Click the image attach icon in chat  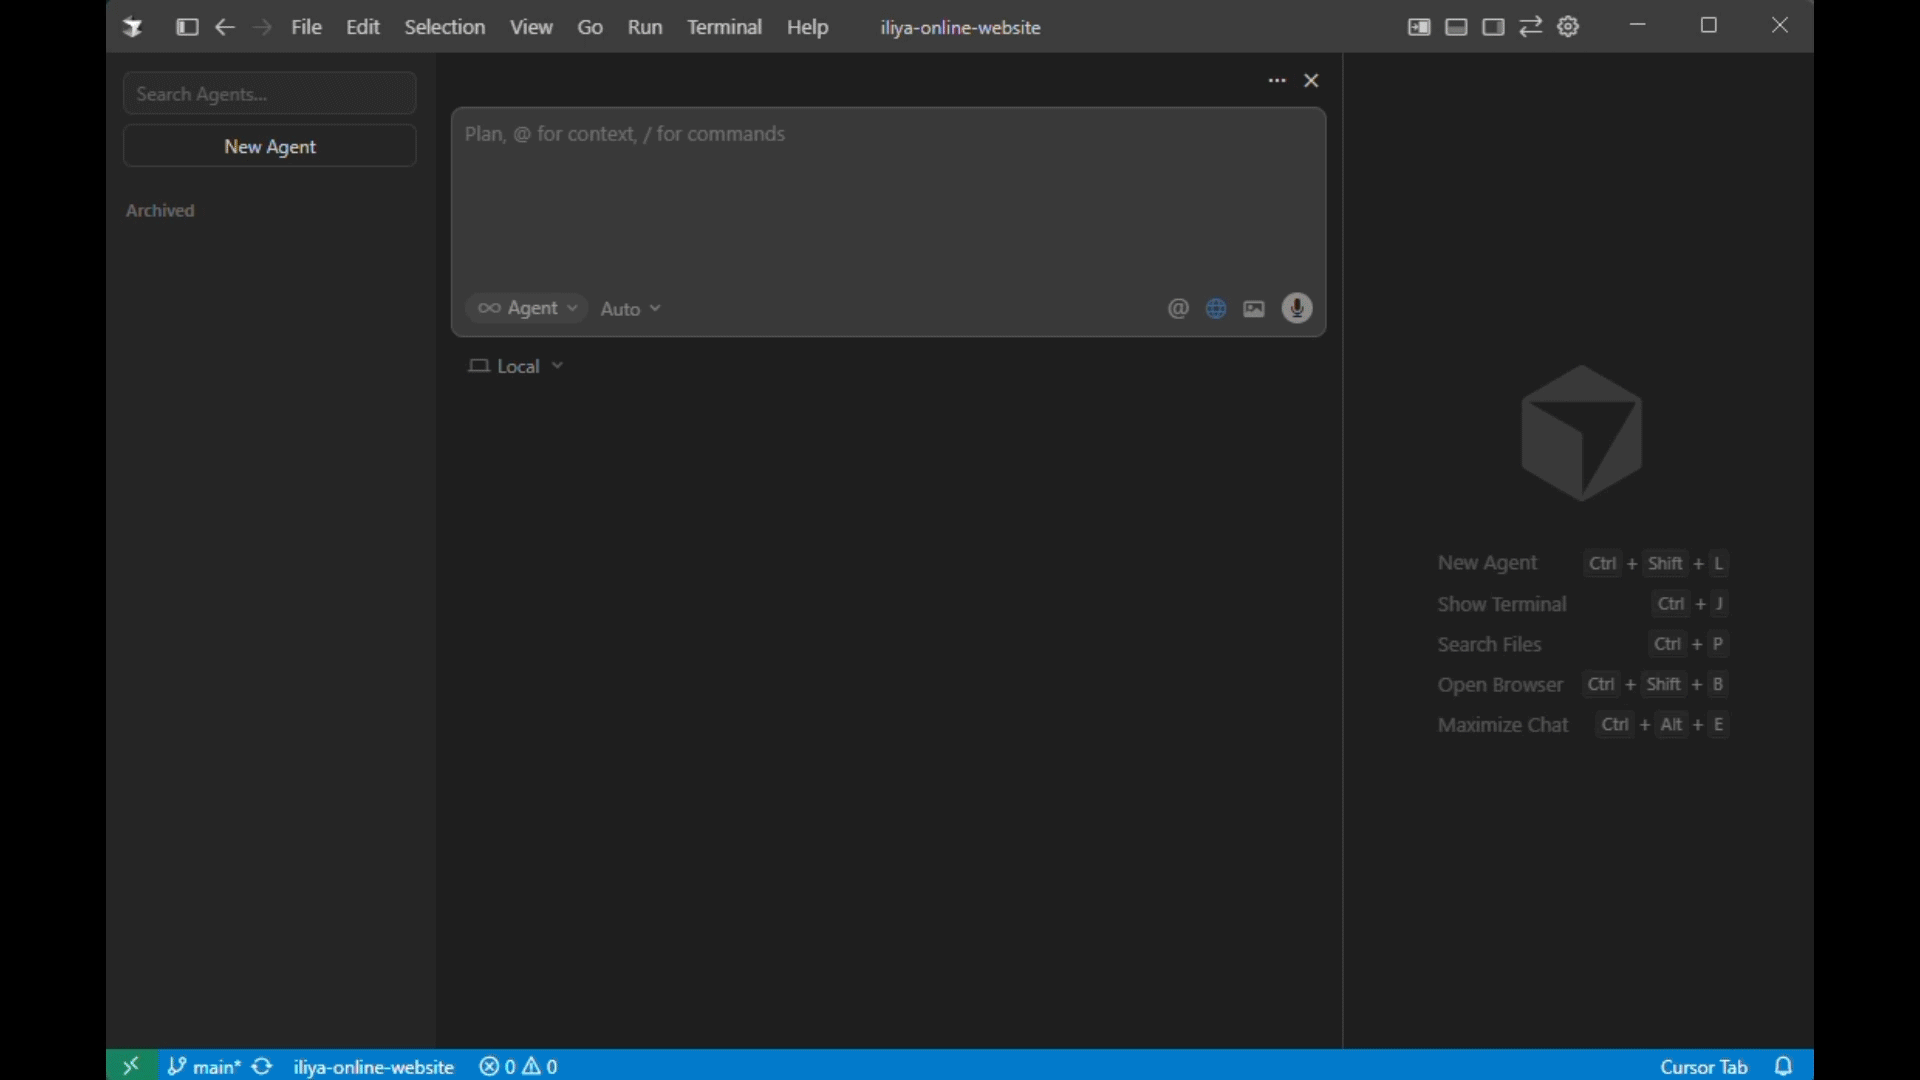(x=1254, y=309)
